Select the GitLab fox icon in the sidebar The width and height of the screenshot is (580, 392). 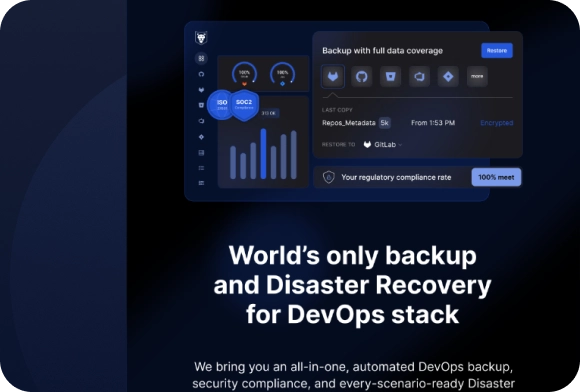pyautogui.click(x=201, y=90)
